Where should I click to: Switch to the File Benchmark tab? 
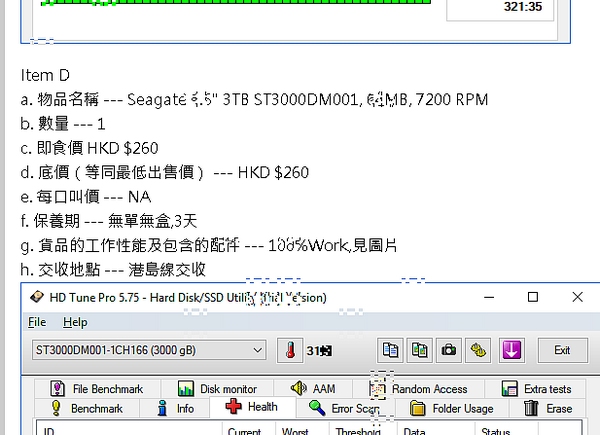point(97,389)
